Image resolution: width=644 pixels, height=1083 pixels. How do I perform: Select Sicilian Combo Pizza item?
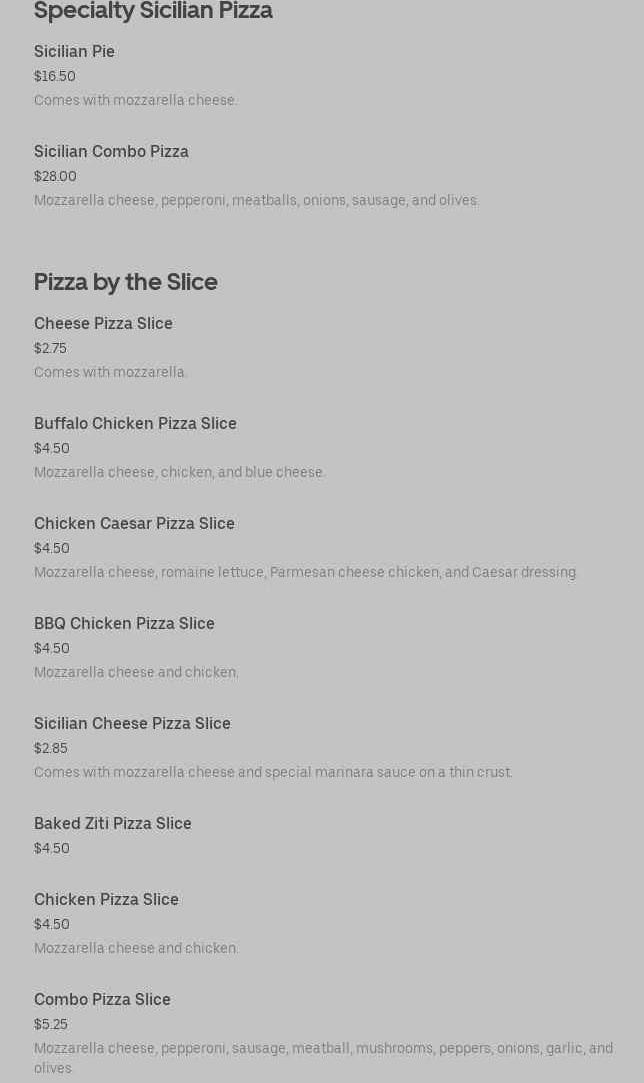[111, 152]
